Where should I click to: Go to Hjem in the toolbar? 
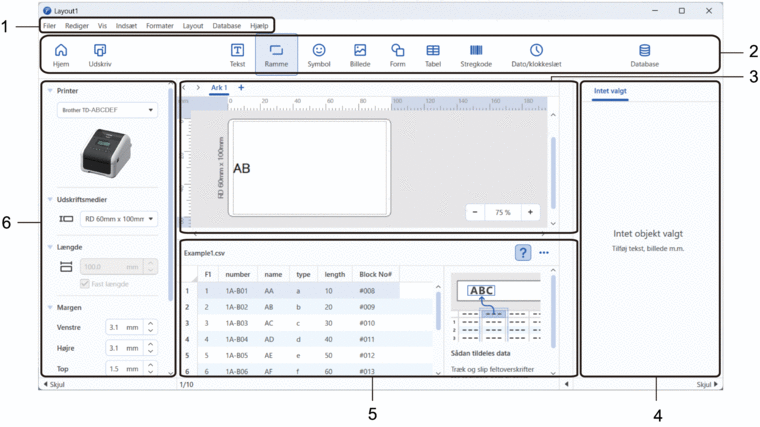(x=61, y=55)
